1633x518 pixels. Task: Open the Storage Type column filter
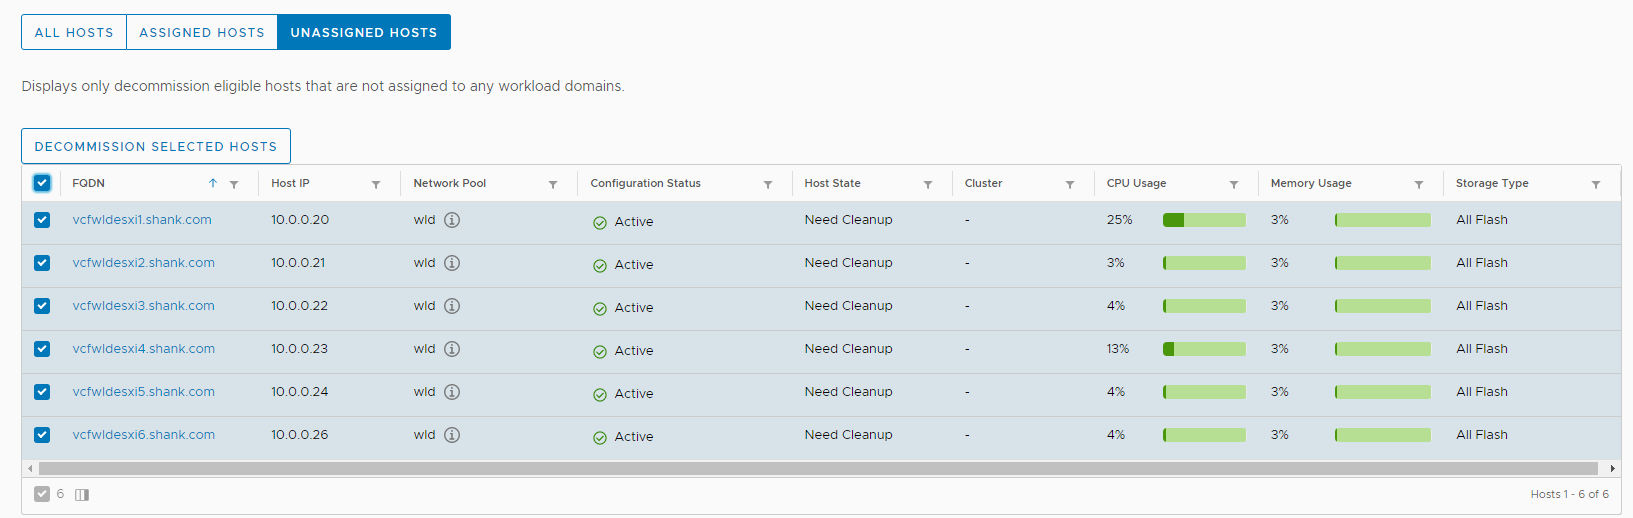click(x=1596, y=185)
